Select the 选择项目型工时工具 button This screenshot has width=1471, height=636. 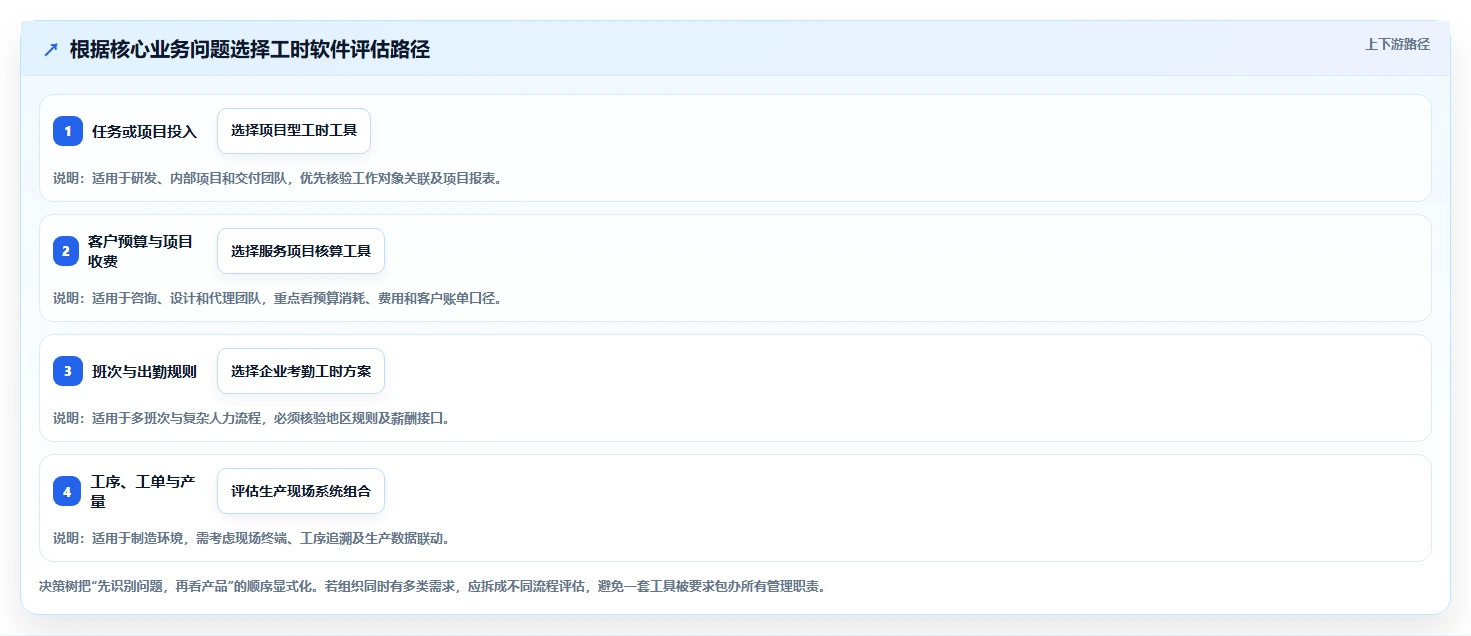click(x=294, y=131)
